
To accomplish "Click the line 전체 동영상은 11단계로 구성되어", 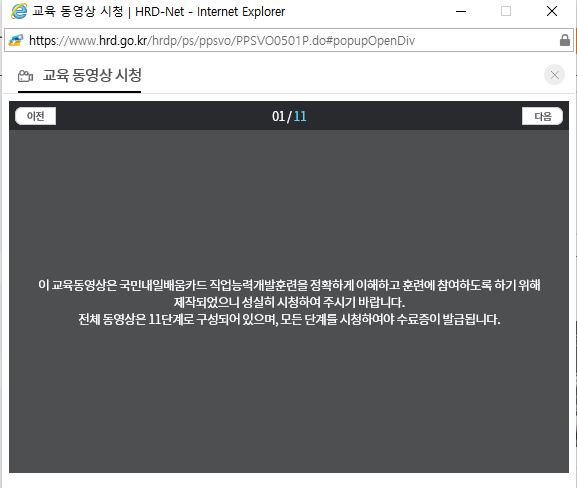I will tap(289, 319).
